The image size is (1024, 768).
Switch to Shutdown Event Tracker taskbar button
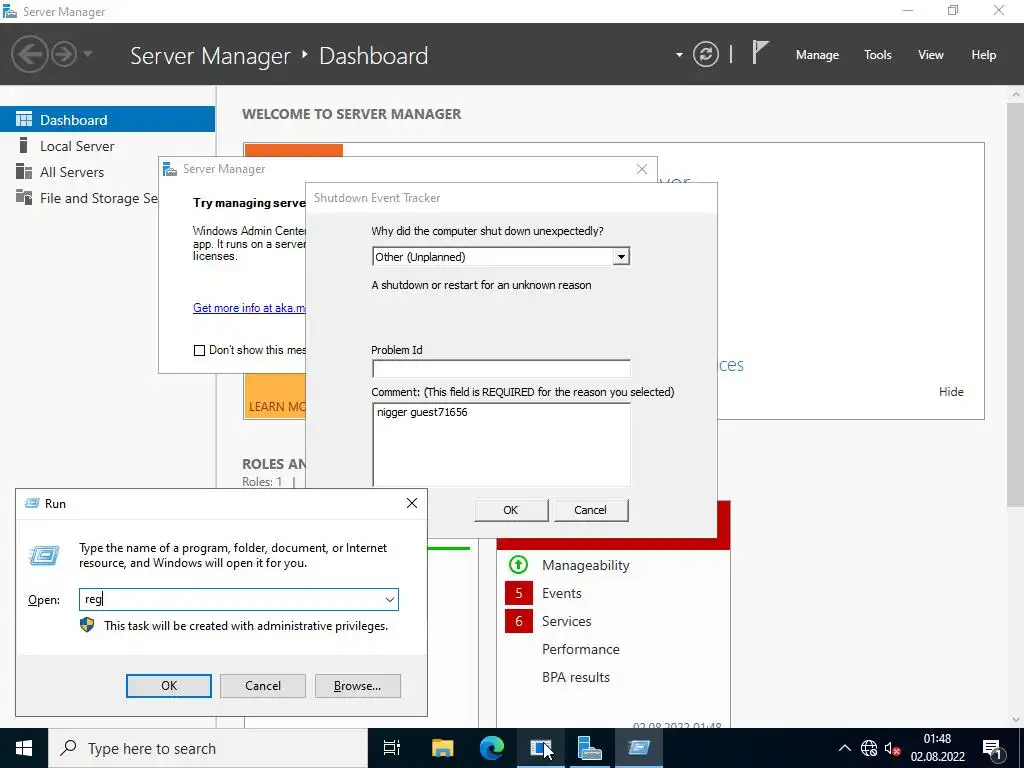[x=541, y=748]
